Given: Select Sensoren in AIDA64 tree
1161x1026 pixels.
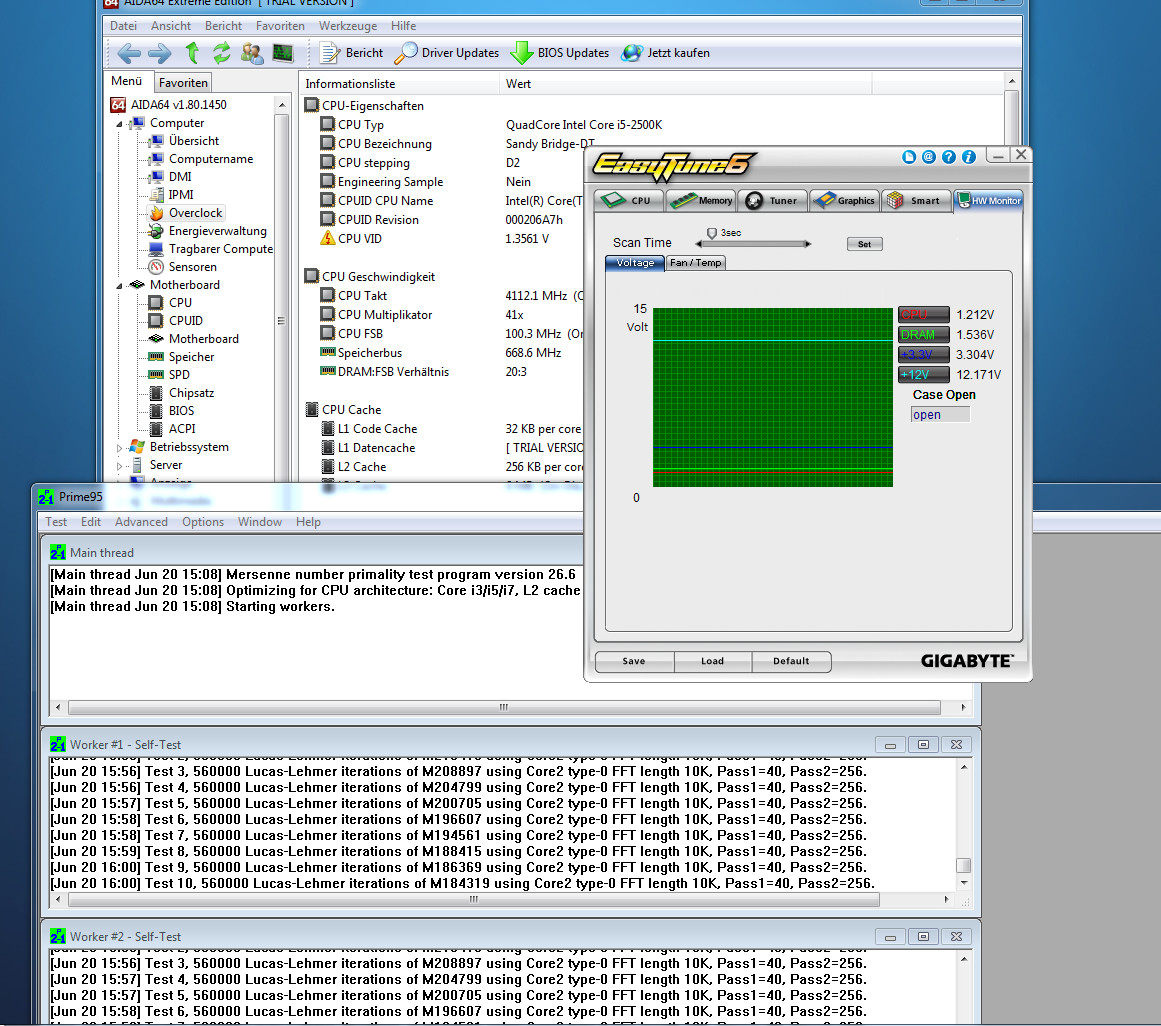Looking at the screenshot, I should tap(193, 267).
